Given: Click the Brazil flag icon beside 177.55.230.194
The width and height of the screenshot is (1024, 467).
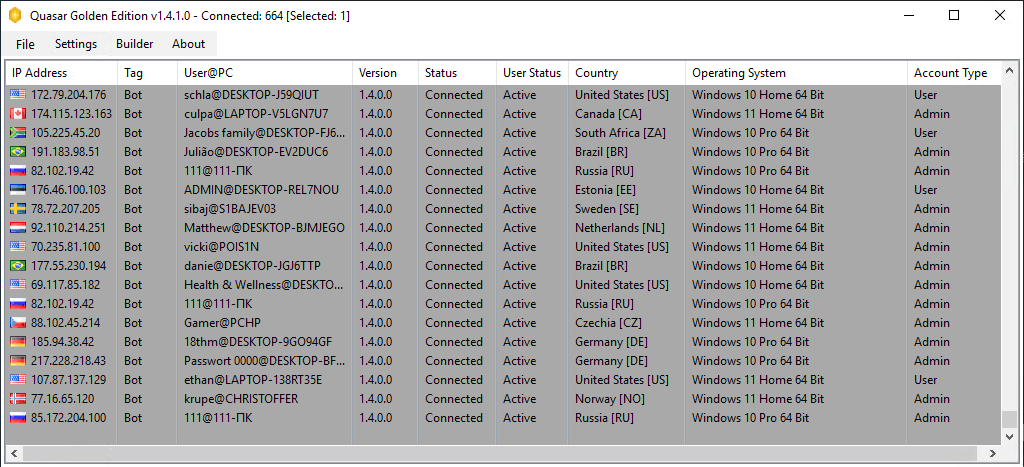Looking at the screenshot, I should (x=18, y=266).
